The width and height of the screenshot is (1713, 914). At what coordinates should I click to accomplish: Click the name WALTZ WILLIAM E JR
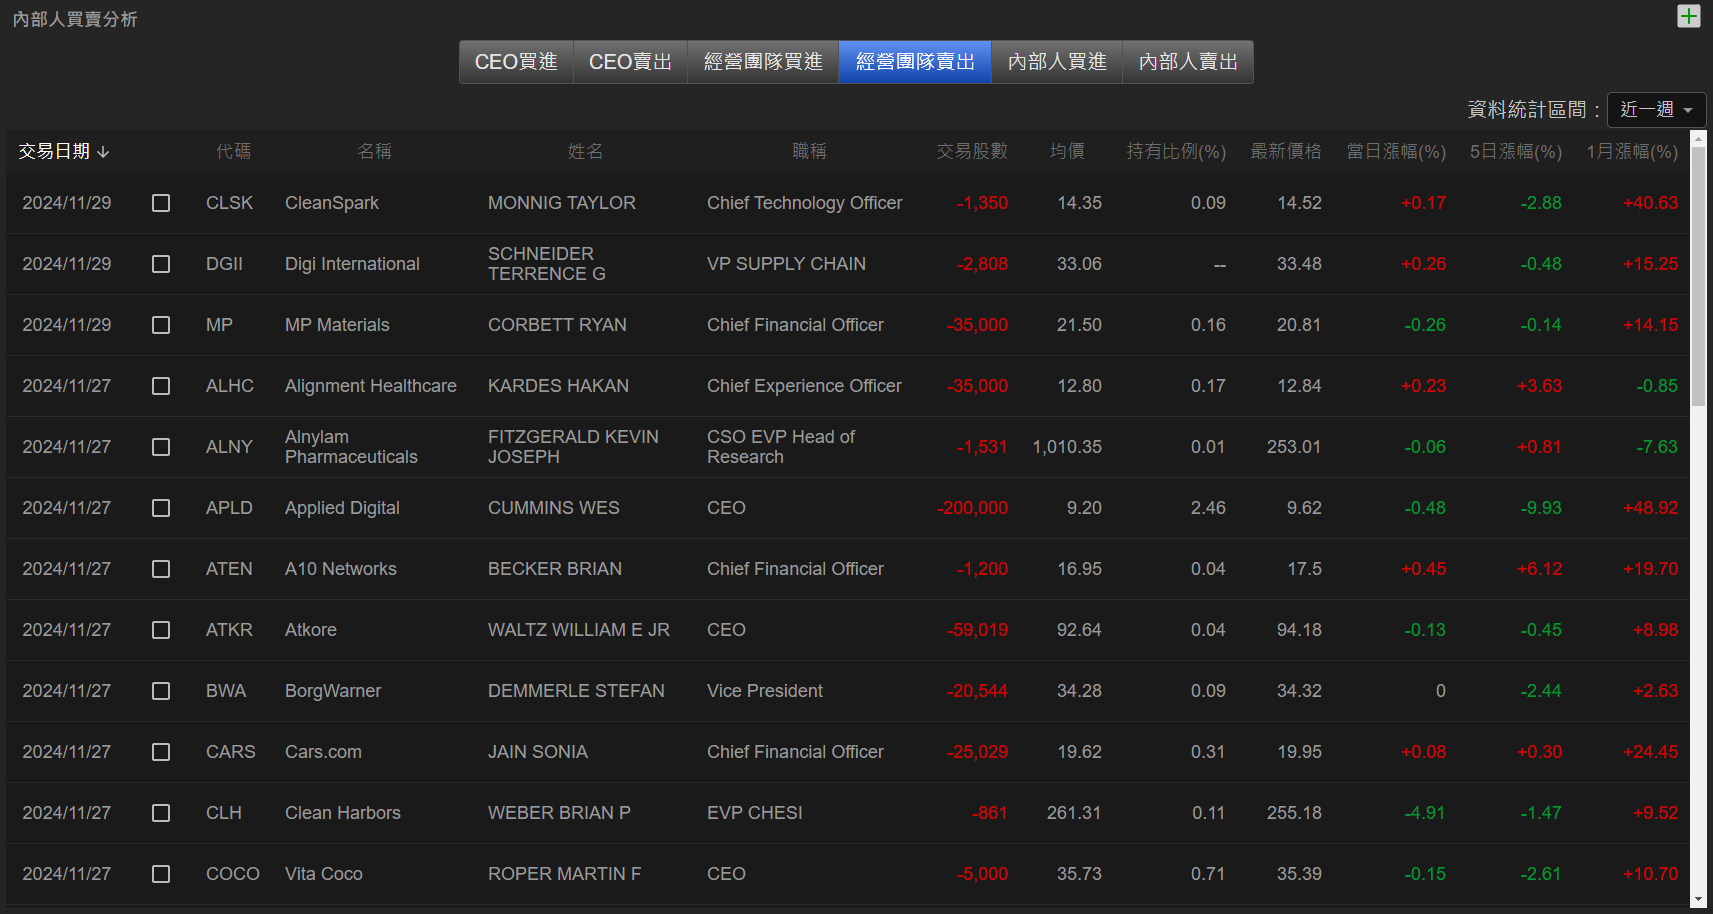tap(579, 630)
